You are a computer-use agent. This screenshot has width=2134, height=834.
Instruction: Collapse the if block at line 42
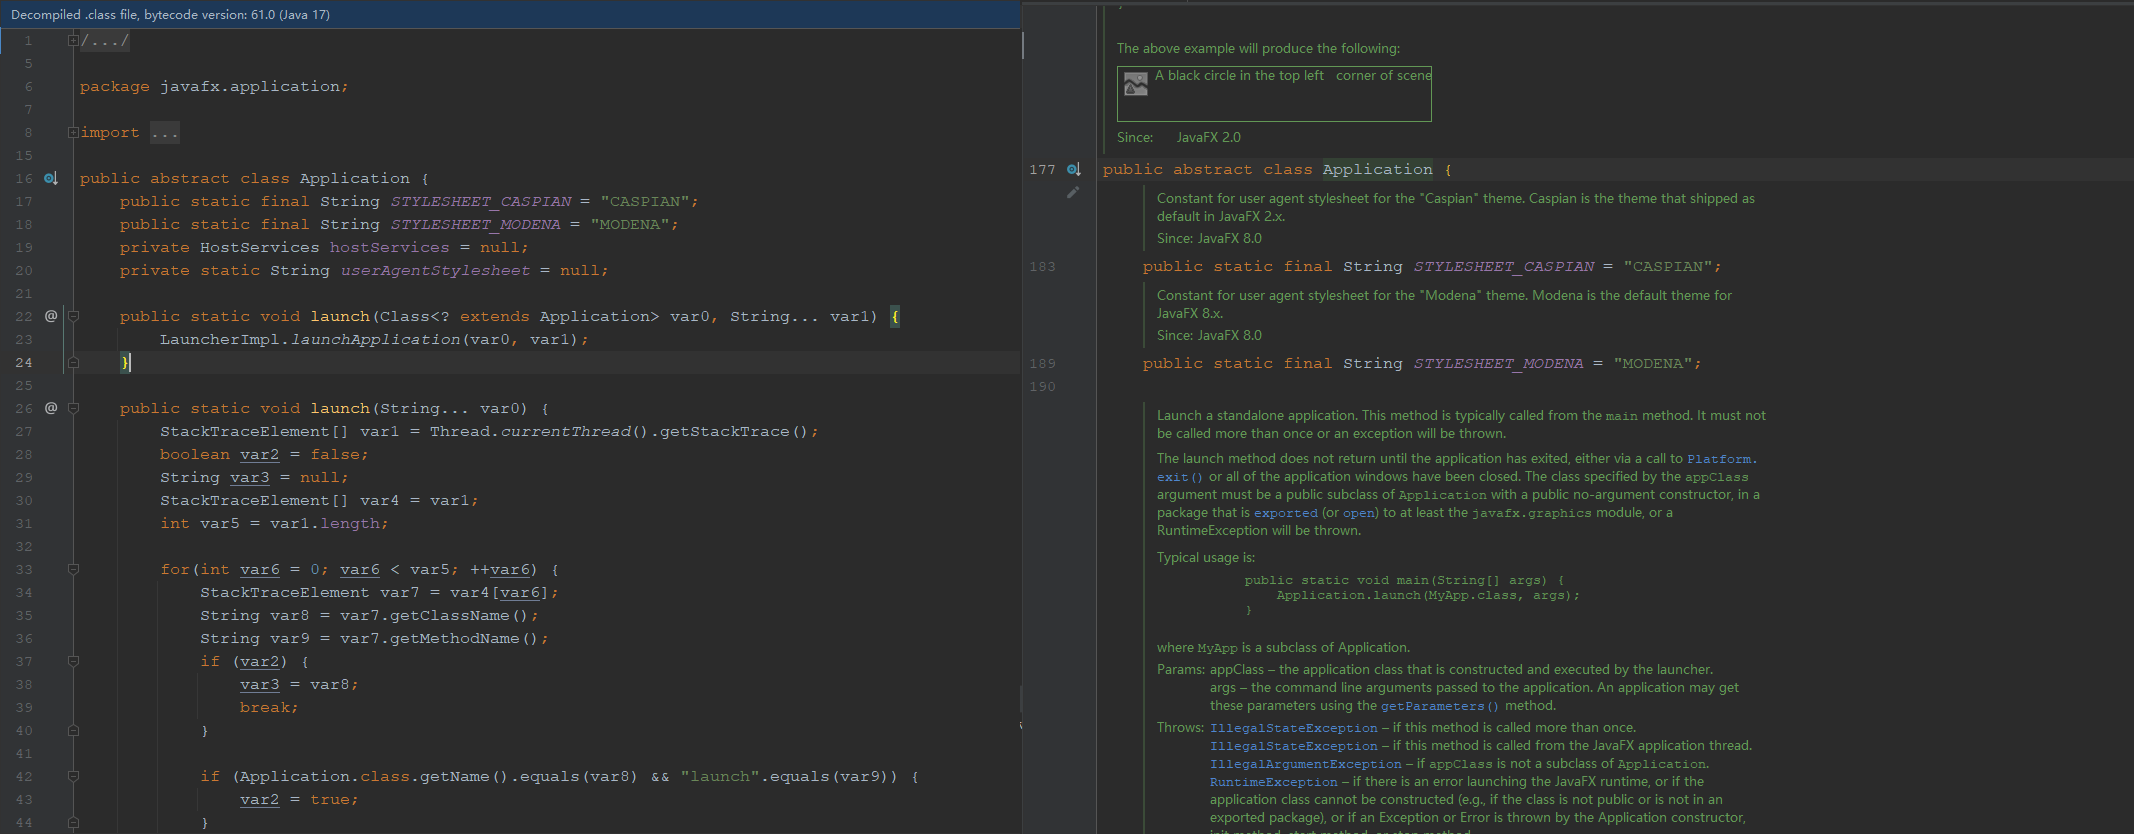click(73, 776)
